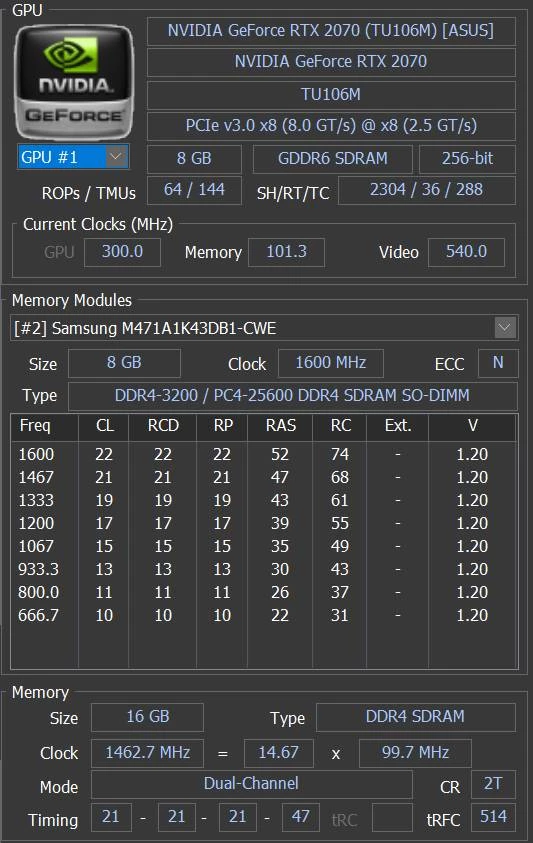Click the V column header

pyautogui.click(x=472, y=426)
